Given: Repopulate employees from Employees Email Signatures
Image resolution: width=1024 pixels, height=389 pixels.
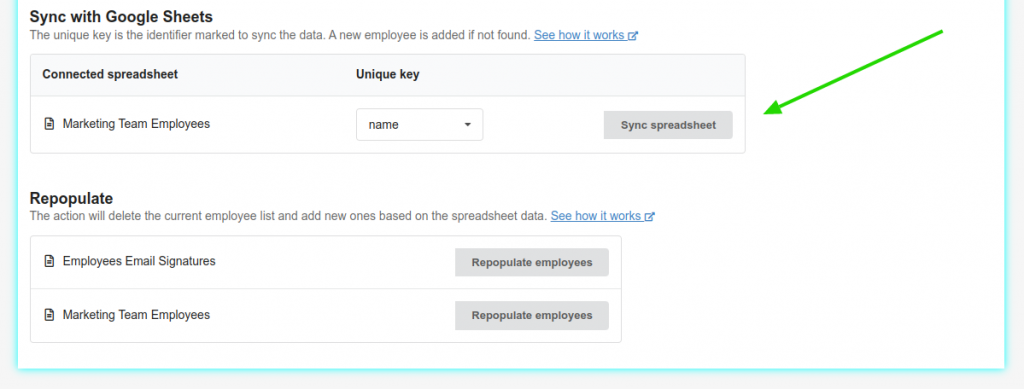Looking at the screenshot, I should click(x=532, y=262).
